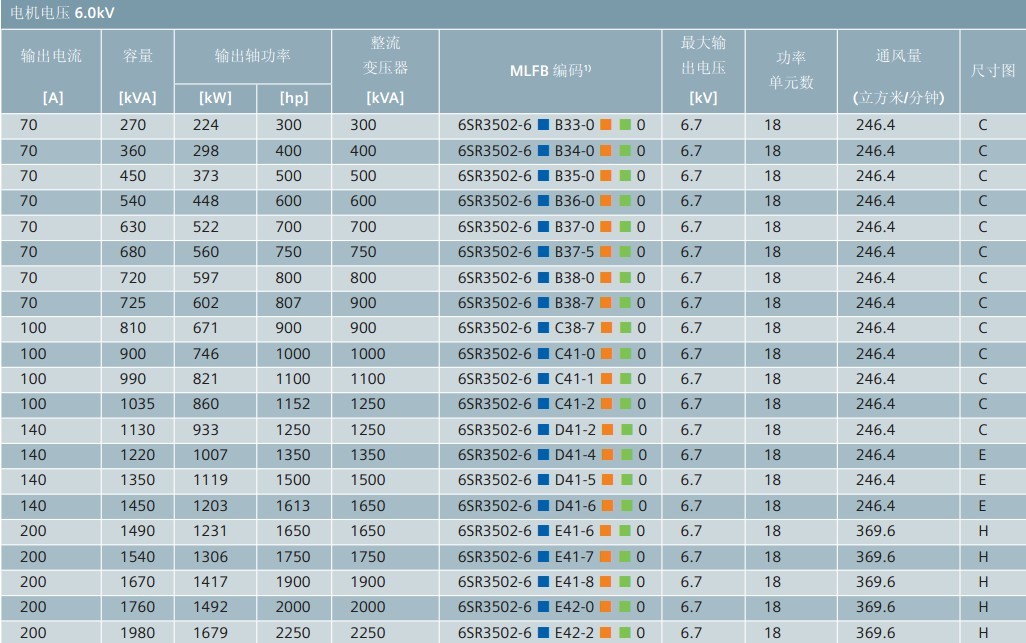Select the blue square beside D41-2
Viewport: 1026px width, 643px height.
pos(543,430)
